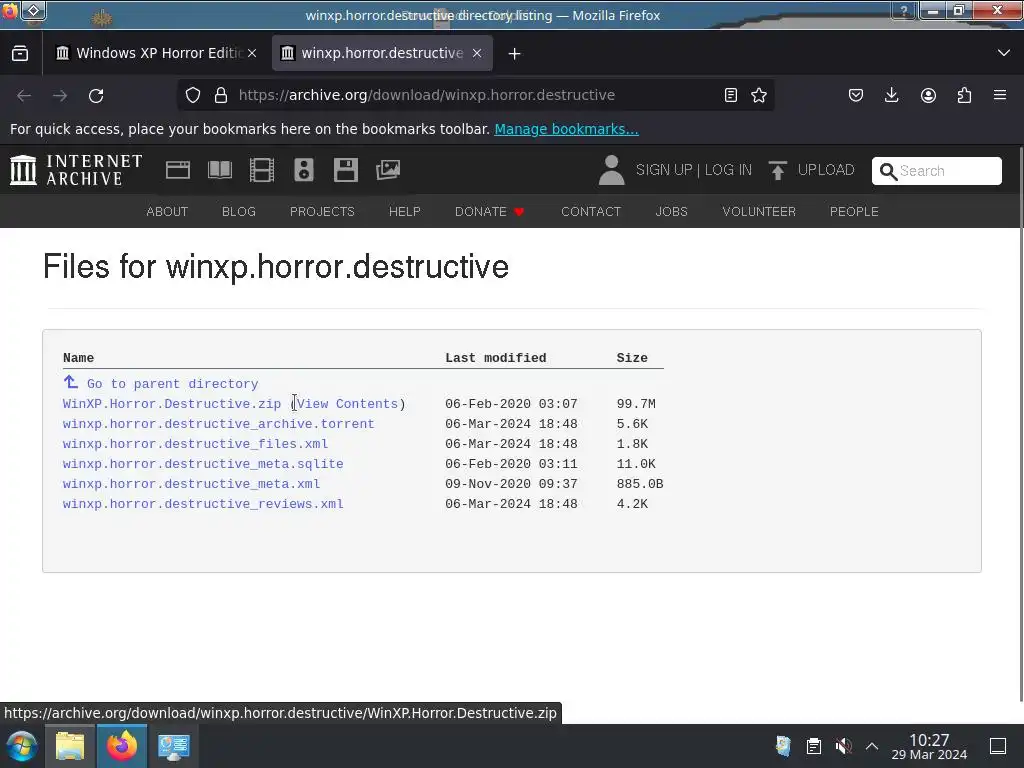Open ABOUT in archive navigation
Screen dimensions: 1024x768
pyautogui.click(x=167, y=212)
